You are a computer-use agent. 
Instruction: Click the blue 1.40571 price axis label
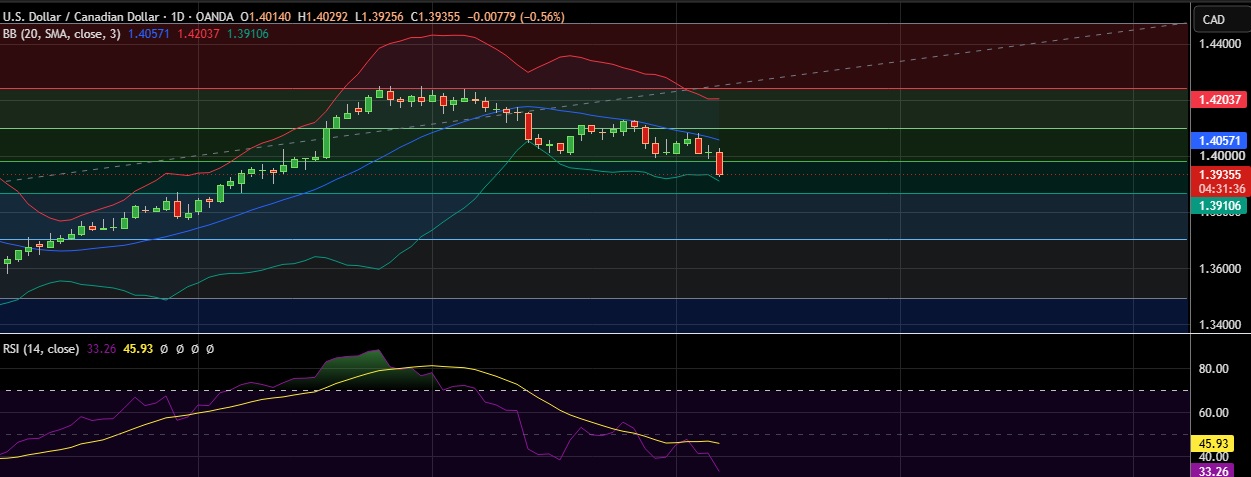(x=1219, y=141)
